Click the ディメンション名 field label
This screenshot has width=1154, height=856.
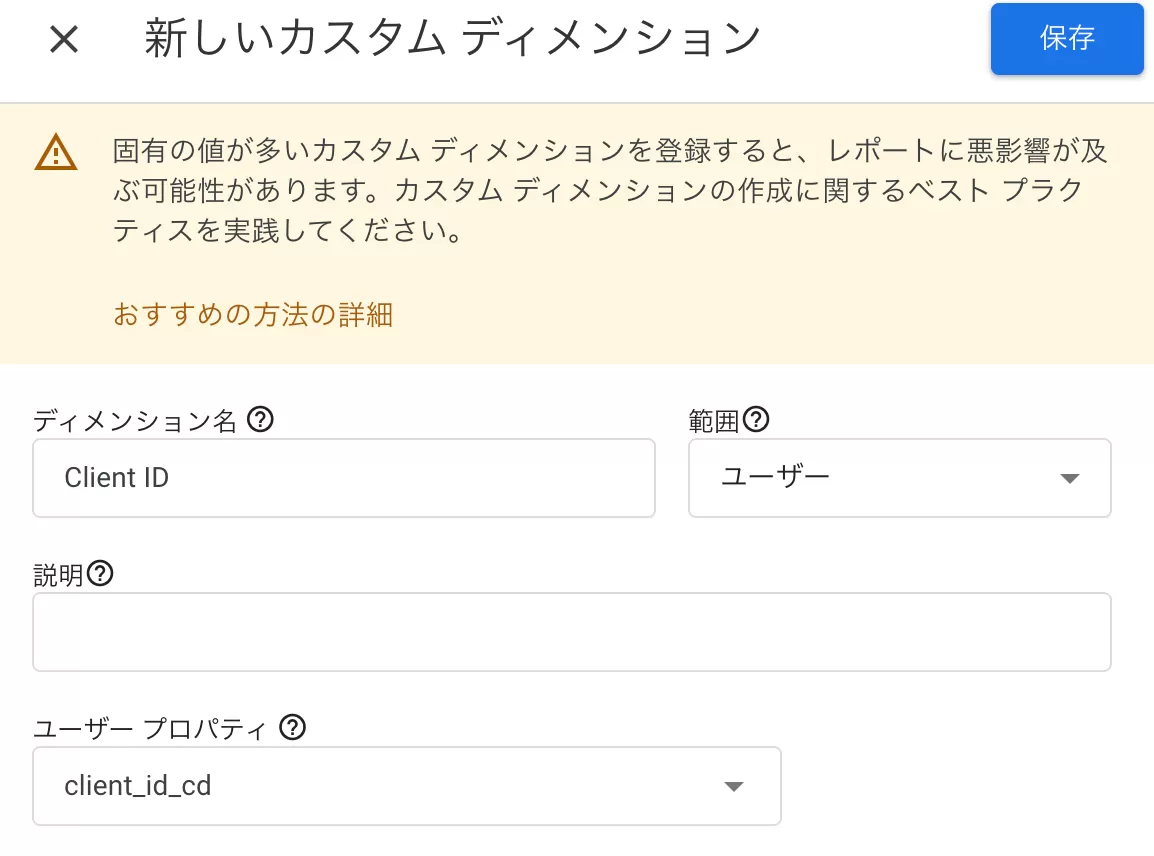click(135, 421)
